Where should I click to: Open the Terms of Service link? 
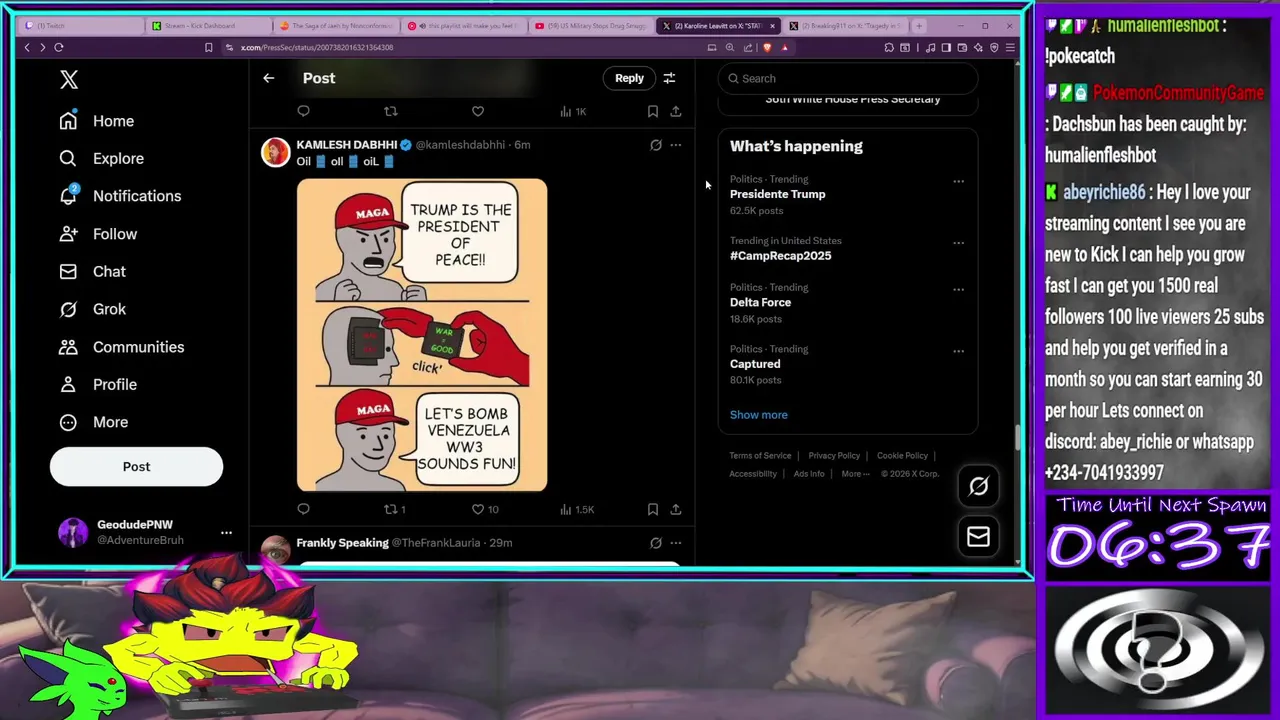click(x=760, y=456)
